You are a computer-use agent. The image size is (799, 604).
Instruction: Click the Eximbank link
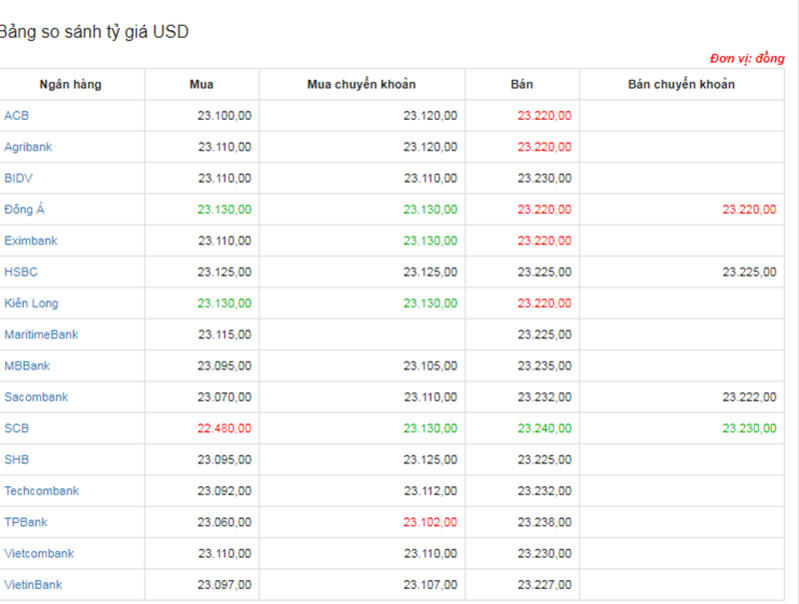pyautogui.click(x=31, y=241)
